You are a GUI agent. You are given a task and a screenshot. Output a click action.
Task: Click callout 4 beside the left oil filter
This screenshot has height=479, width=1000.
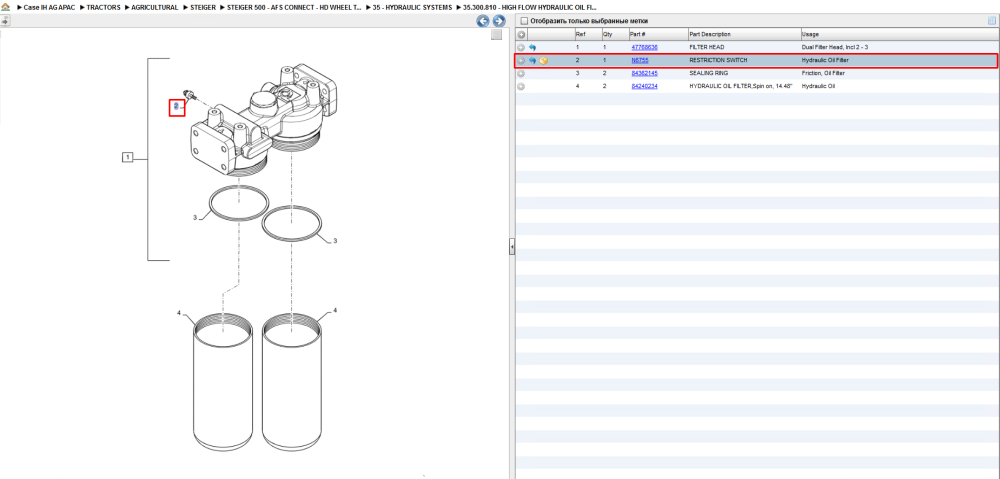179,312
